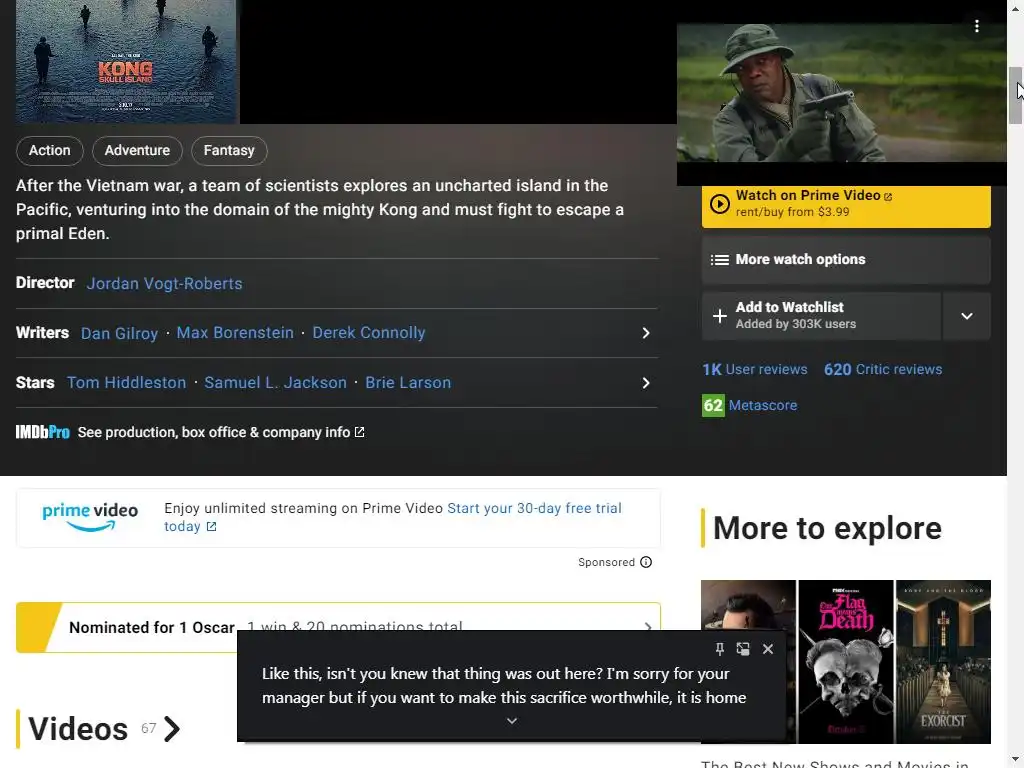The image size is (1024, 768).
Task: Click the IMDbPro logo
Action: coord(42,432)
